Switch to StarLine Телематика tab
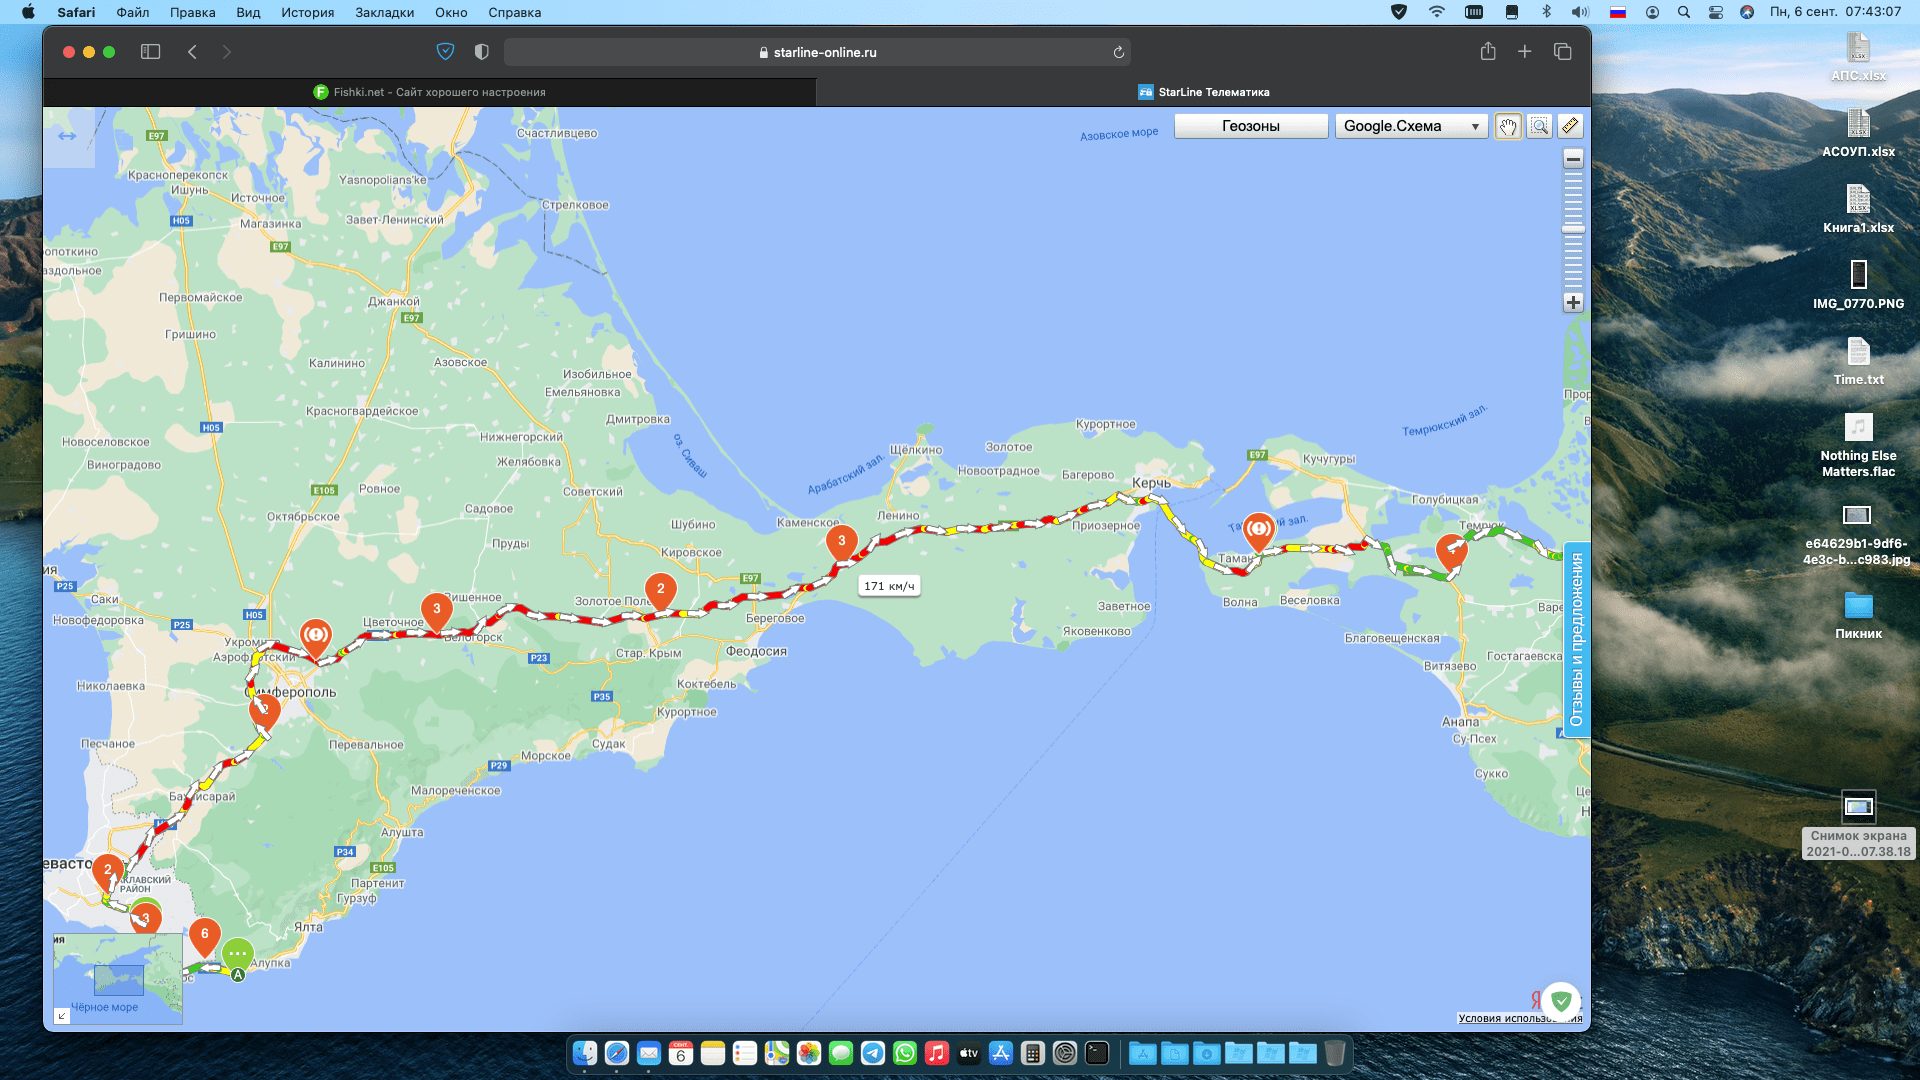 1204,92
